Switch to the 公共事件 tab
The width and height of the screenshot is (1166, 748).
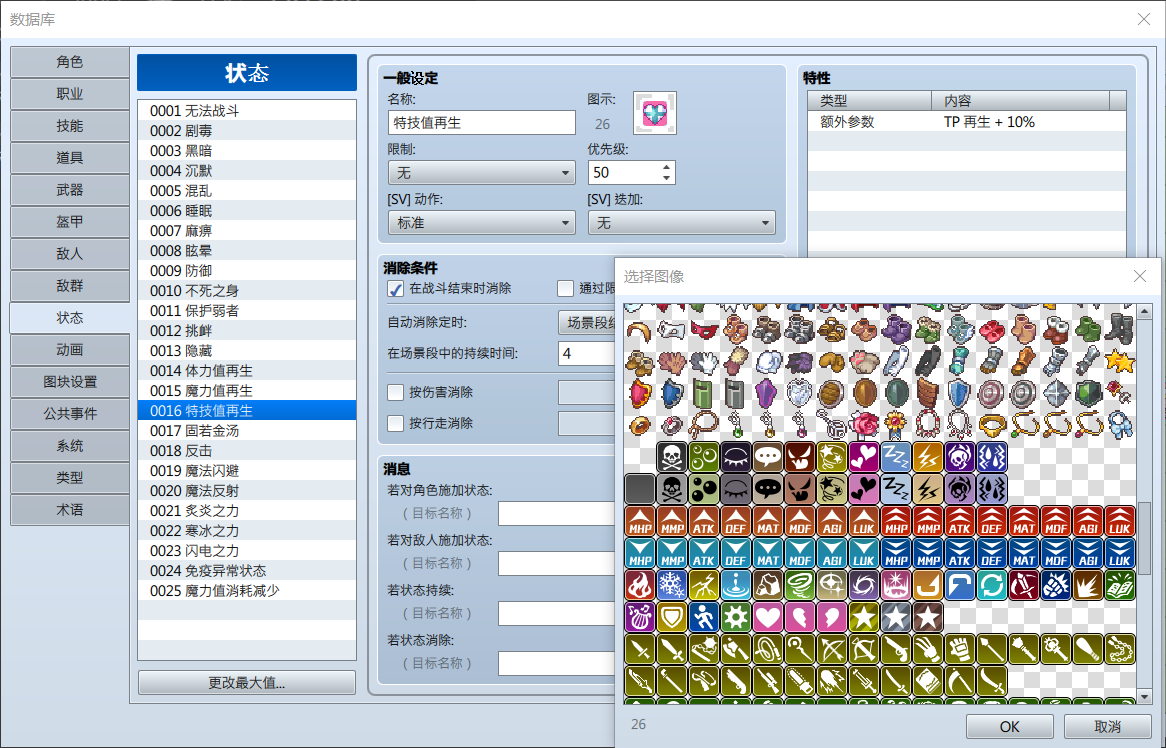70,413
